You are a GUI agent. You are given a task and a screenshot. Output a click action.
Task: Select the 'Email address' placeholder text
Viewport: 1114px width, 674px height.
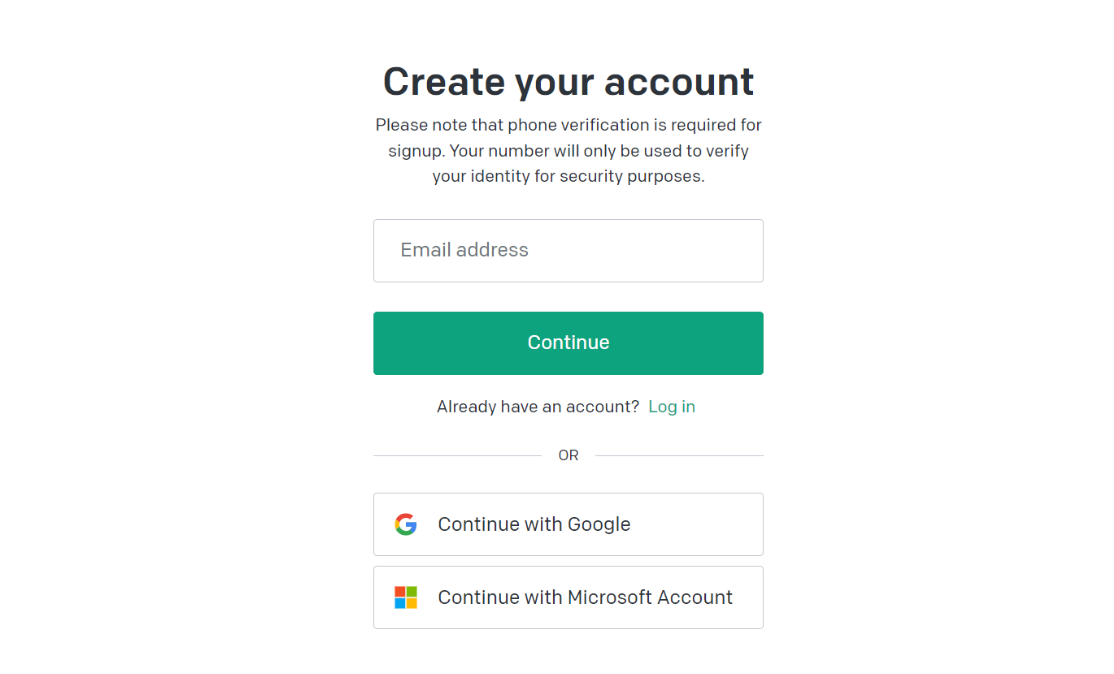[x=465, y=250]
